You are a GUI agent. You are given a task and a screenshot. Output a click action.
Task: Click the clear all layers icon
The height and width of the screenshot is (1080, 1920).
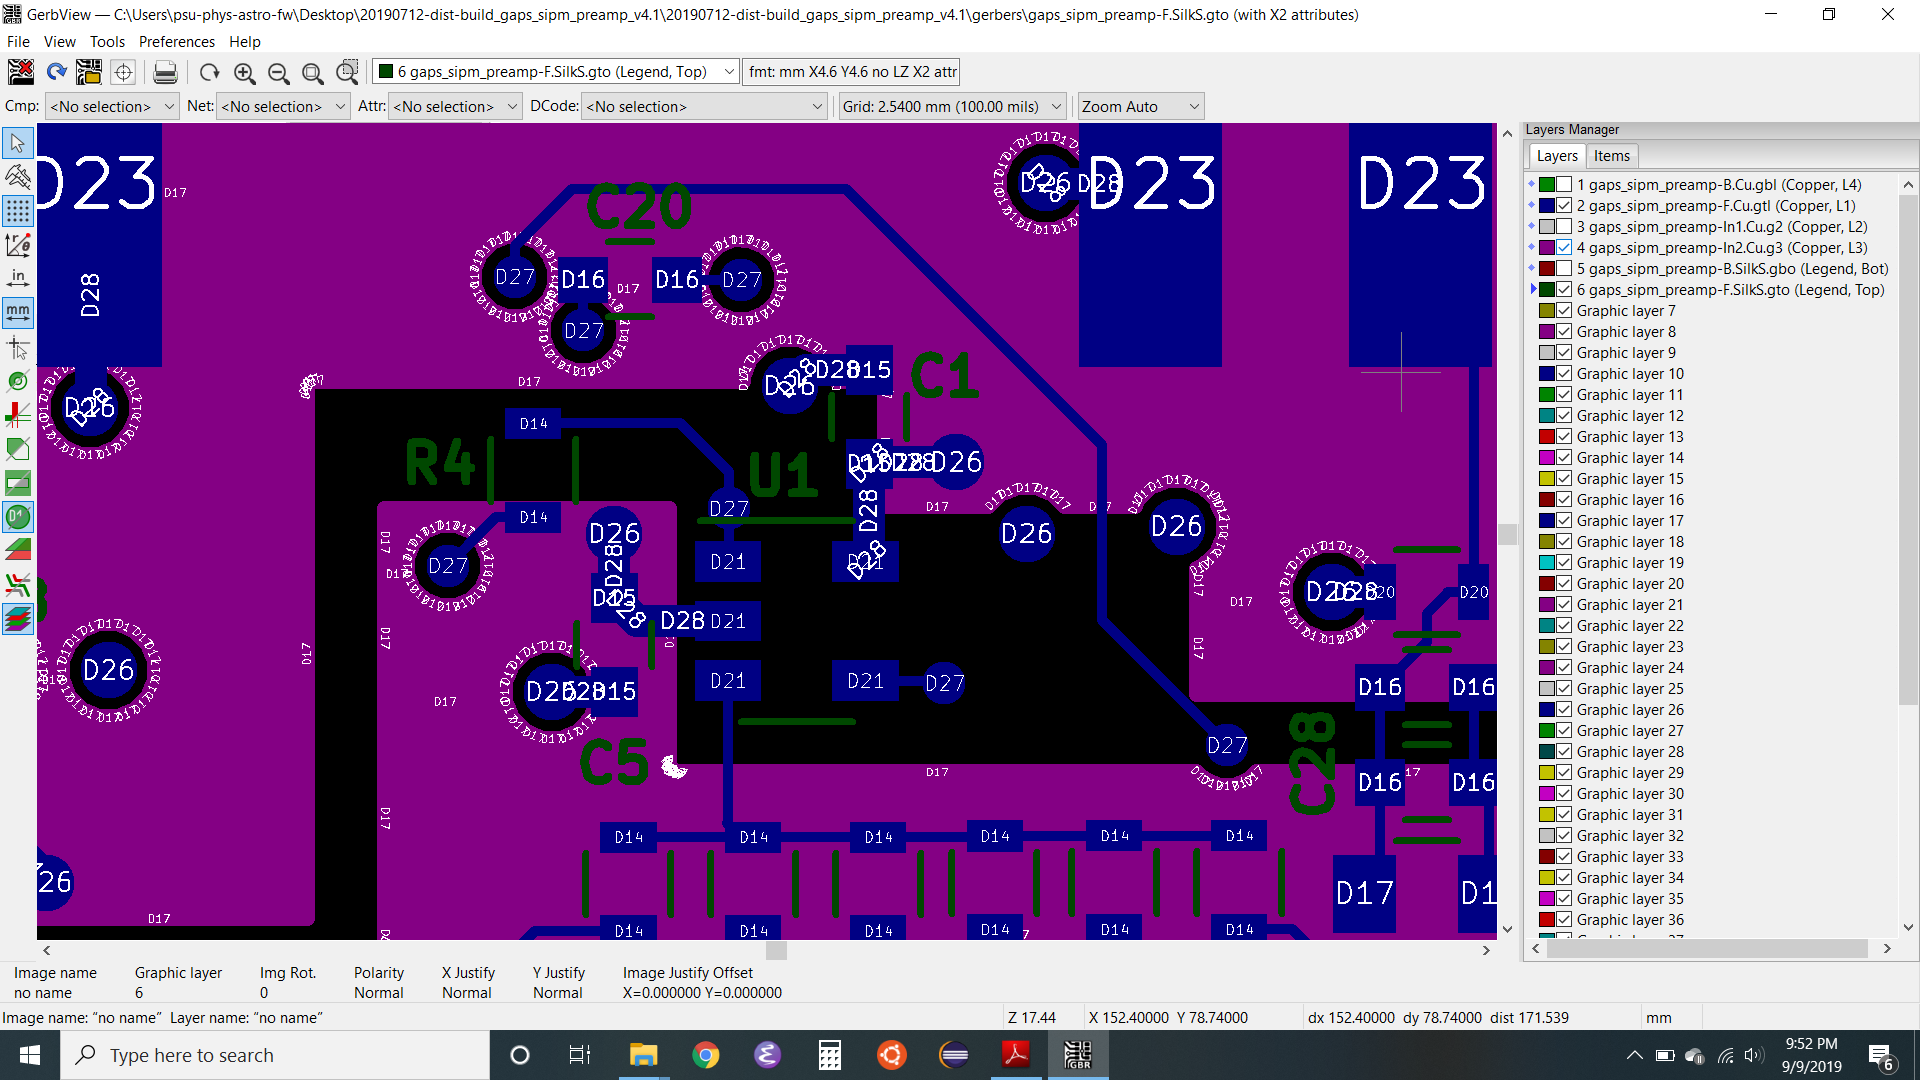point(21,72)
